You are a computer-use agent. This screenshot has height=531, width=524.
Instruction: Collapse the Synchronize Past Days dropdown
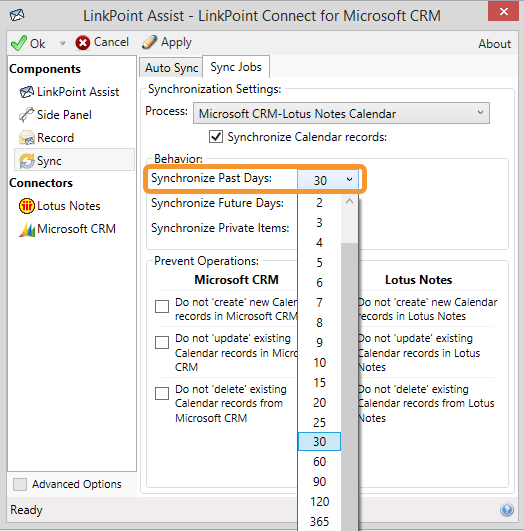tap(349, 179)
